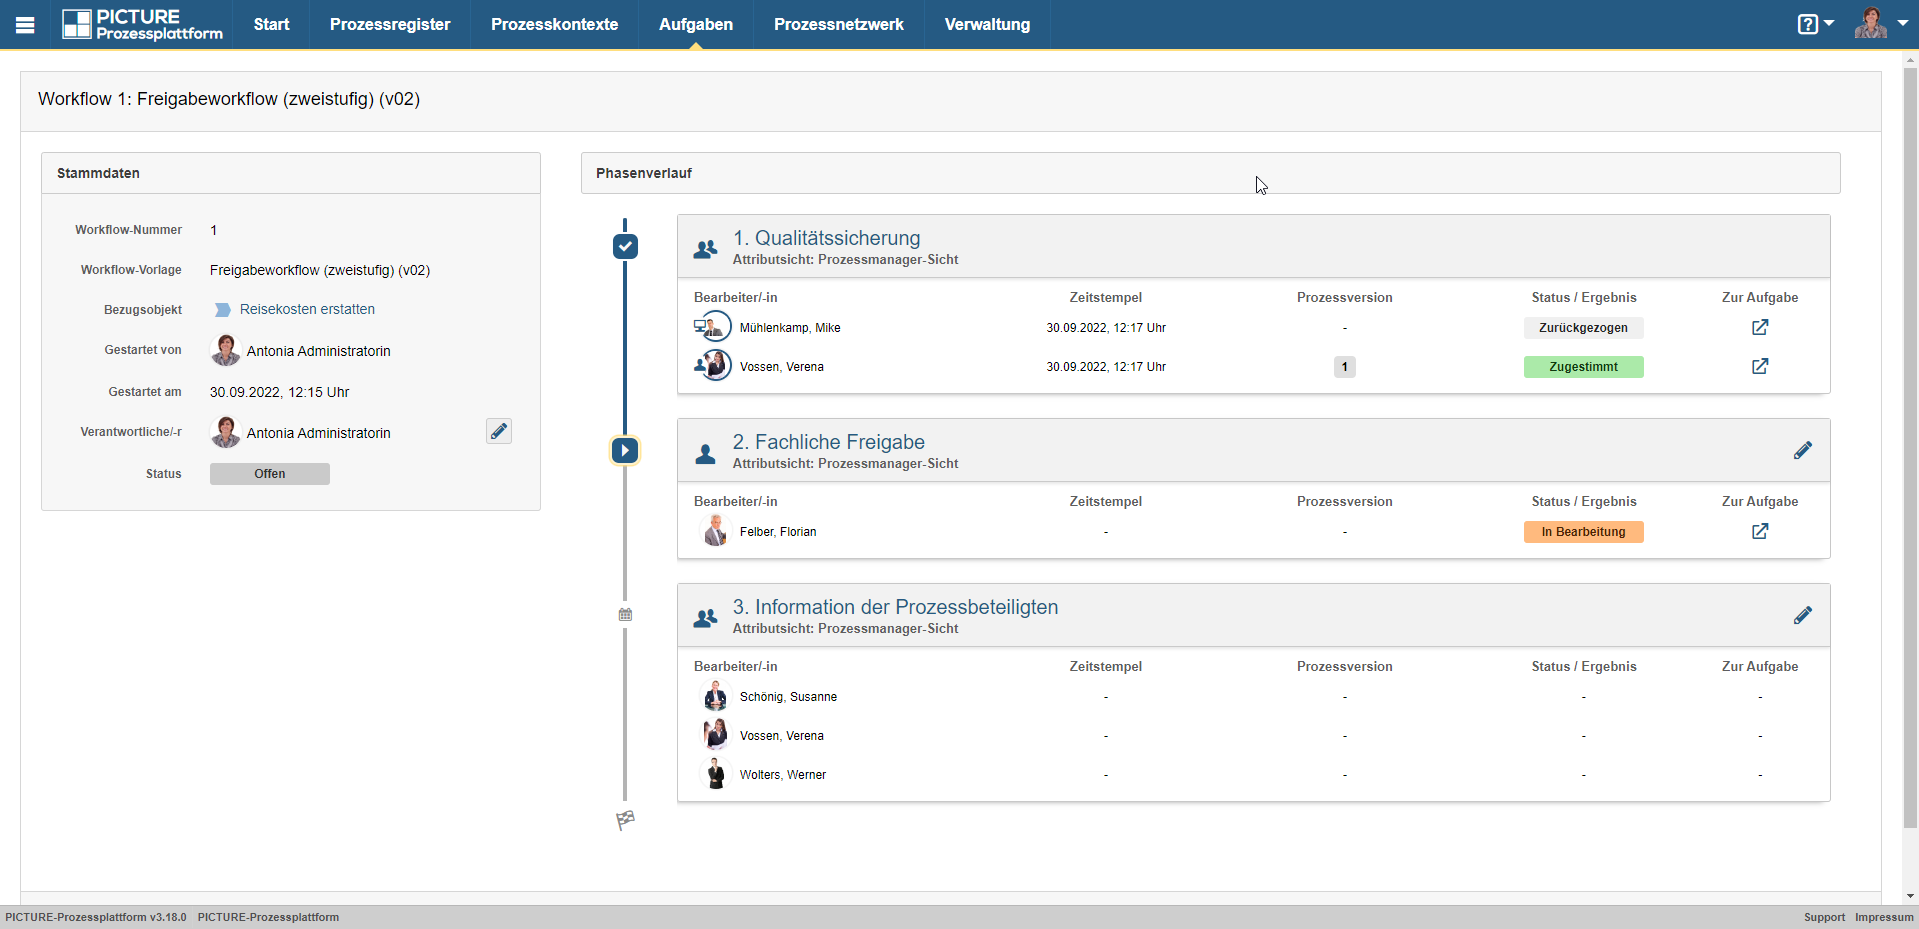The image size is (1919, 929).
Task: Switch to the Verwaltung menu
Action: (987, 25)
